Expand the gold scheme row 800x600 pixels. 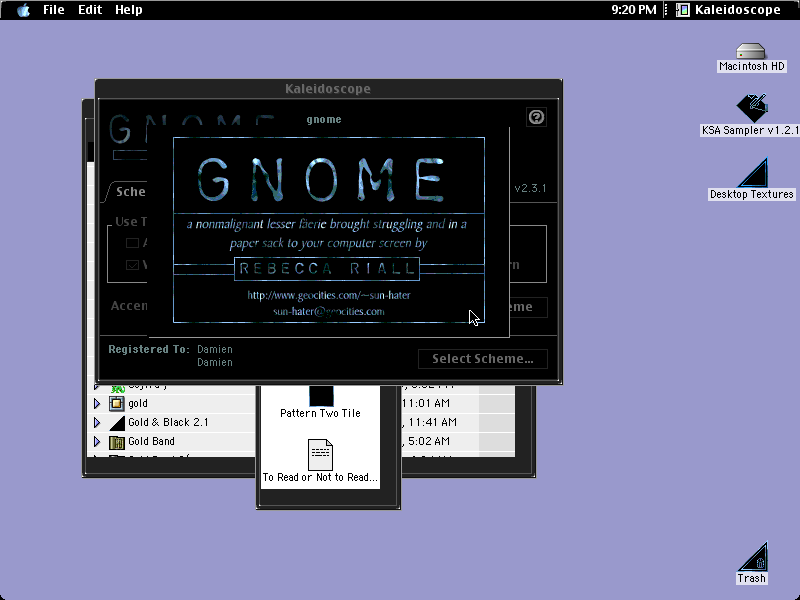tap(97, 404)
